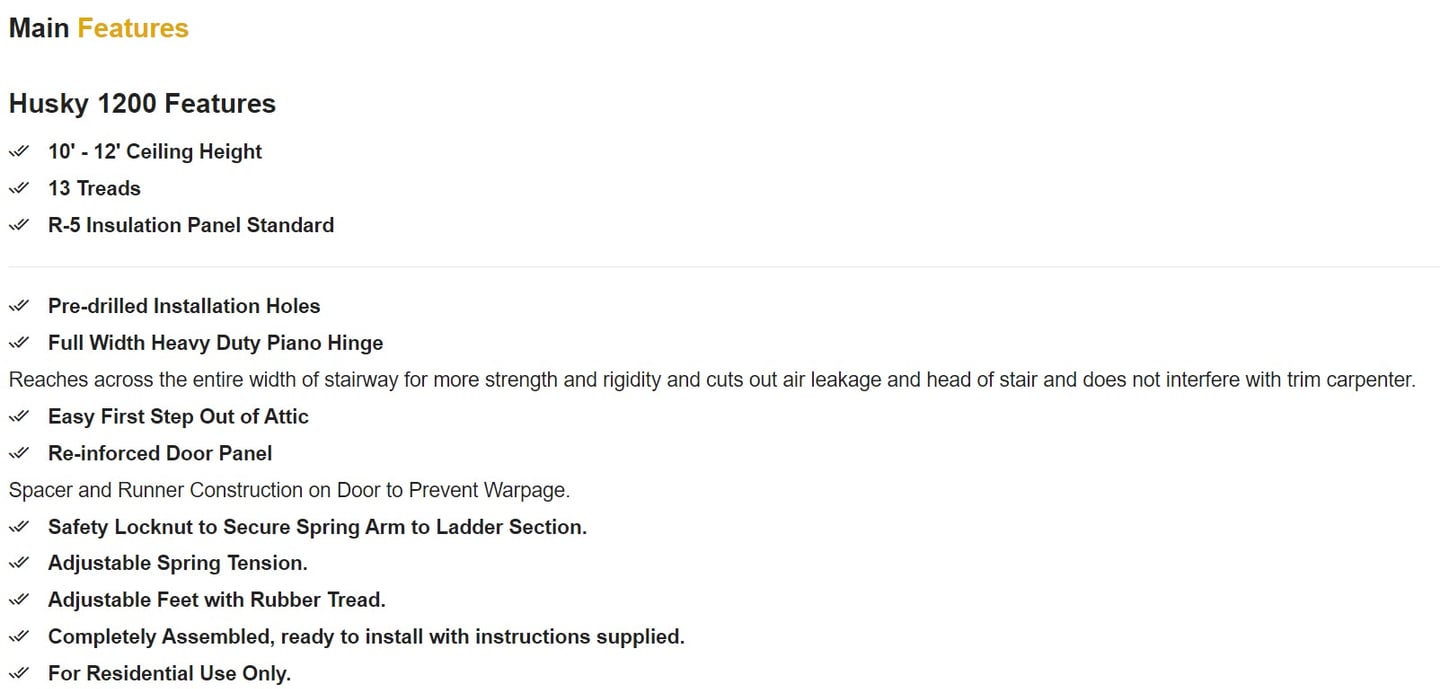Click the checkmark before "Completely Assembled" line

pos(19,638)
